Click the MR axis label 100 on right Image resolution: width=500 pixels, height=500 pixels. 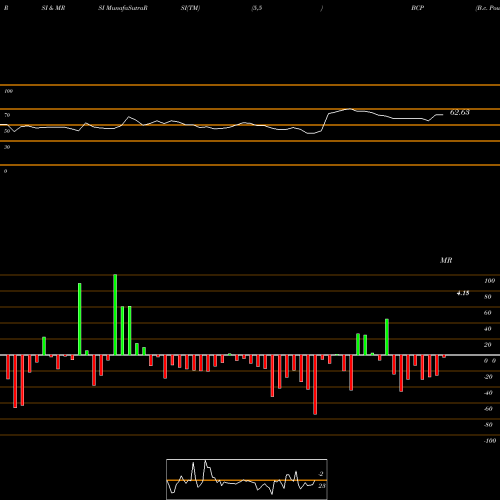[x=489, y=281]
